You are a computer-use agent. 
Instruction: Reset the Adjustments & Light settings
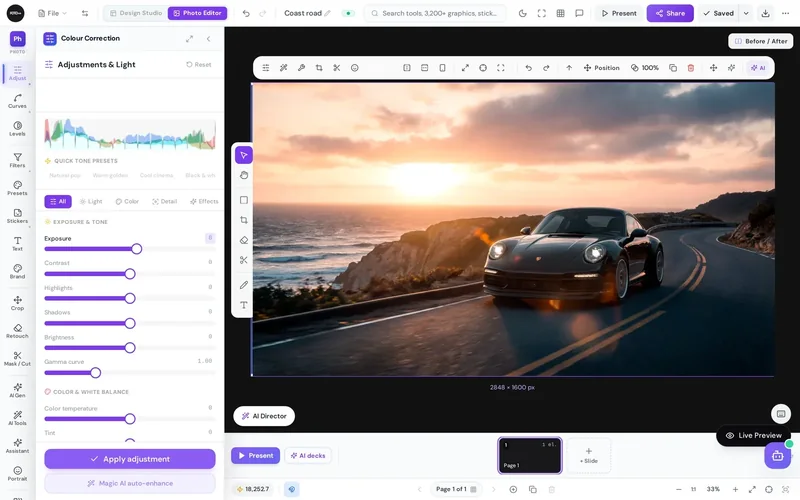tap(199, 65)
